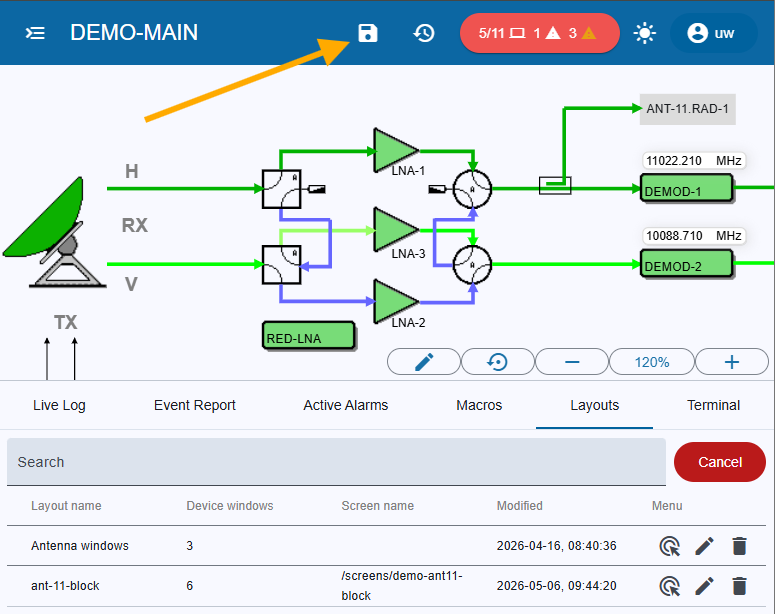Viewport: 775px width, 614px height.
Task: Edit the ant-11-block layout pencil icon
Action: click(x=704, y=586)
